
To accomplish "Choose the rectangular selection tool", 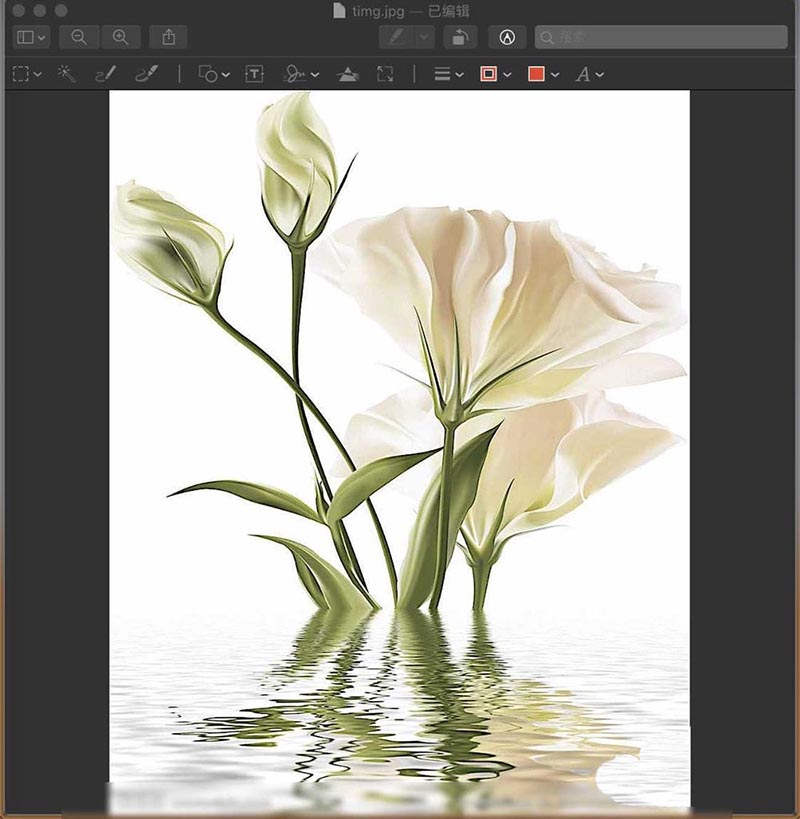I will pyautogui.click(x=20, y=74).
